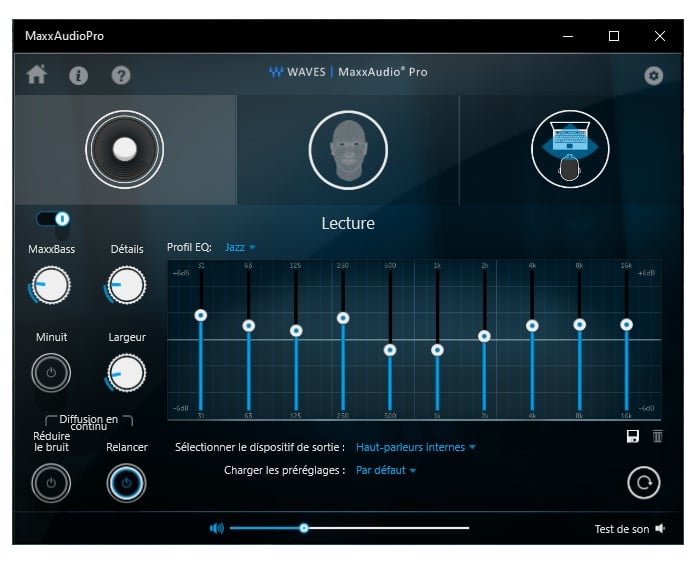
Task: Click Test de son
Action: coord(630,529)
